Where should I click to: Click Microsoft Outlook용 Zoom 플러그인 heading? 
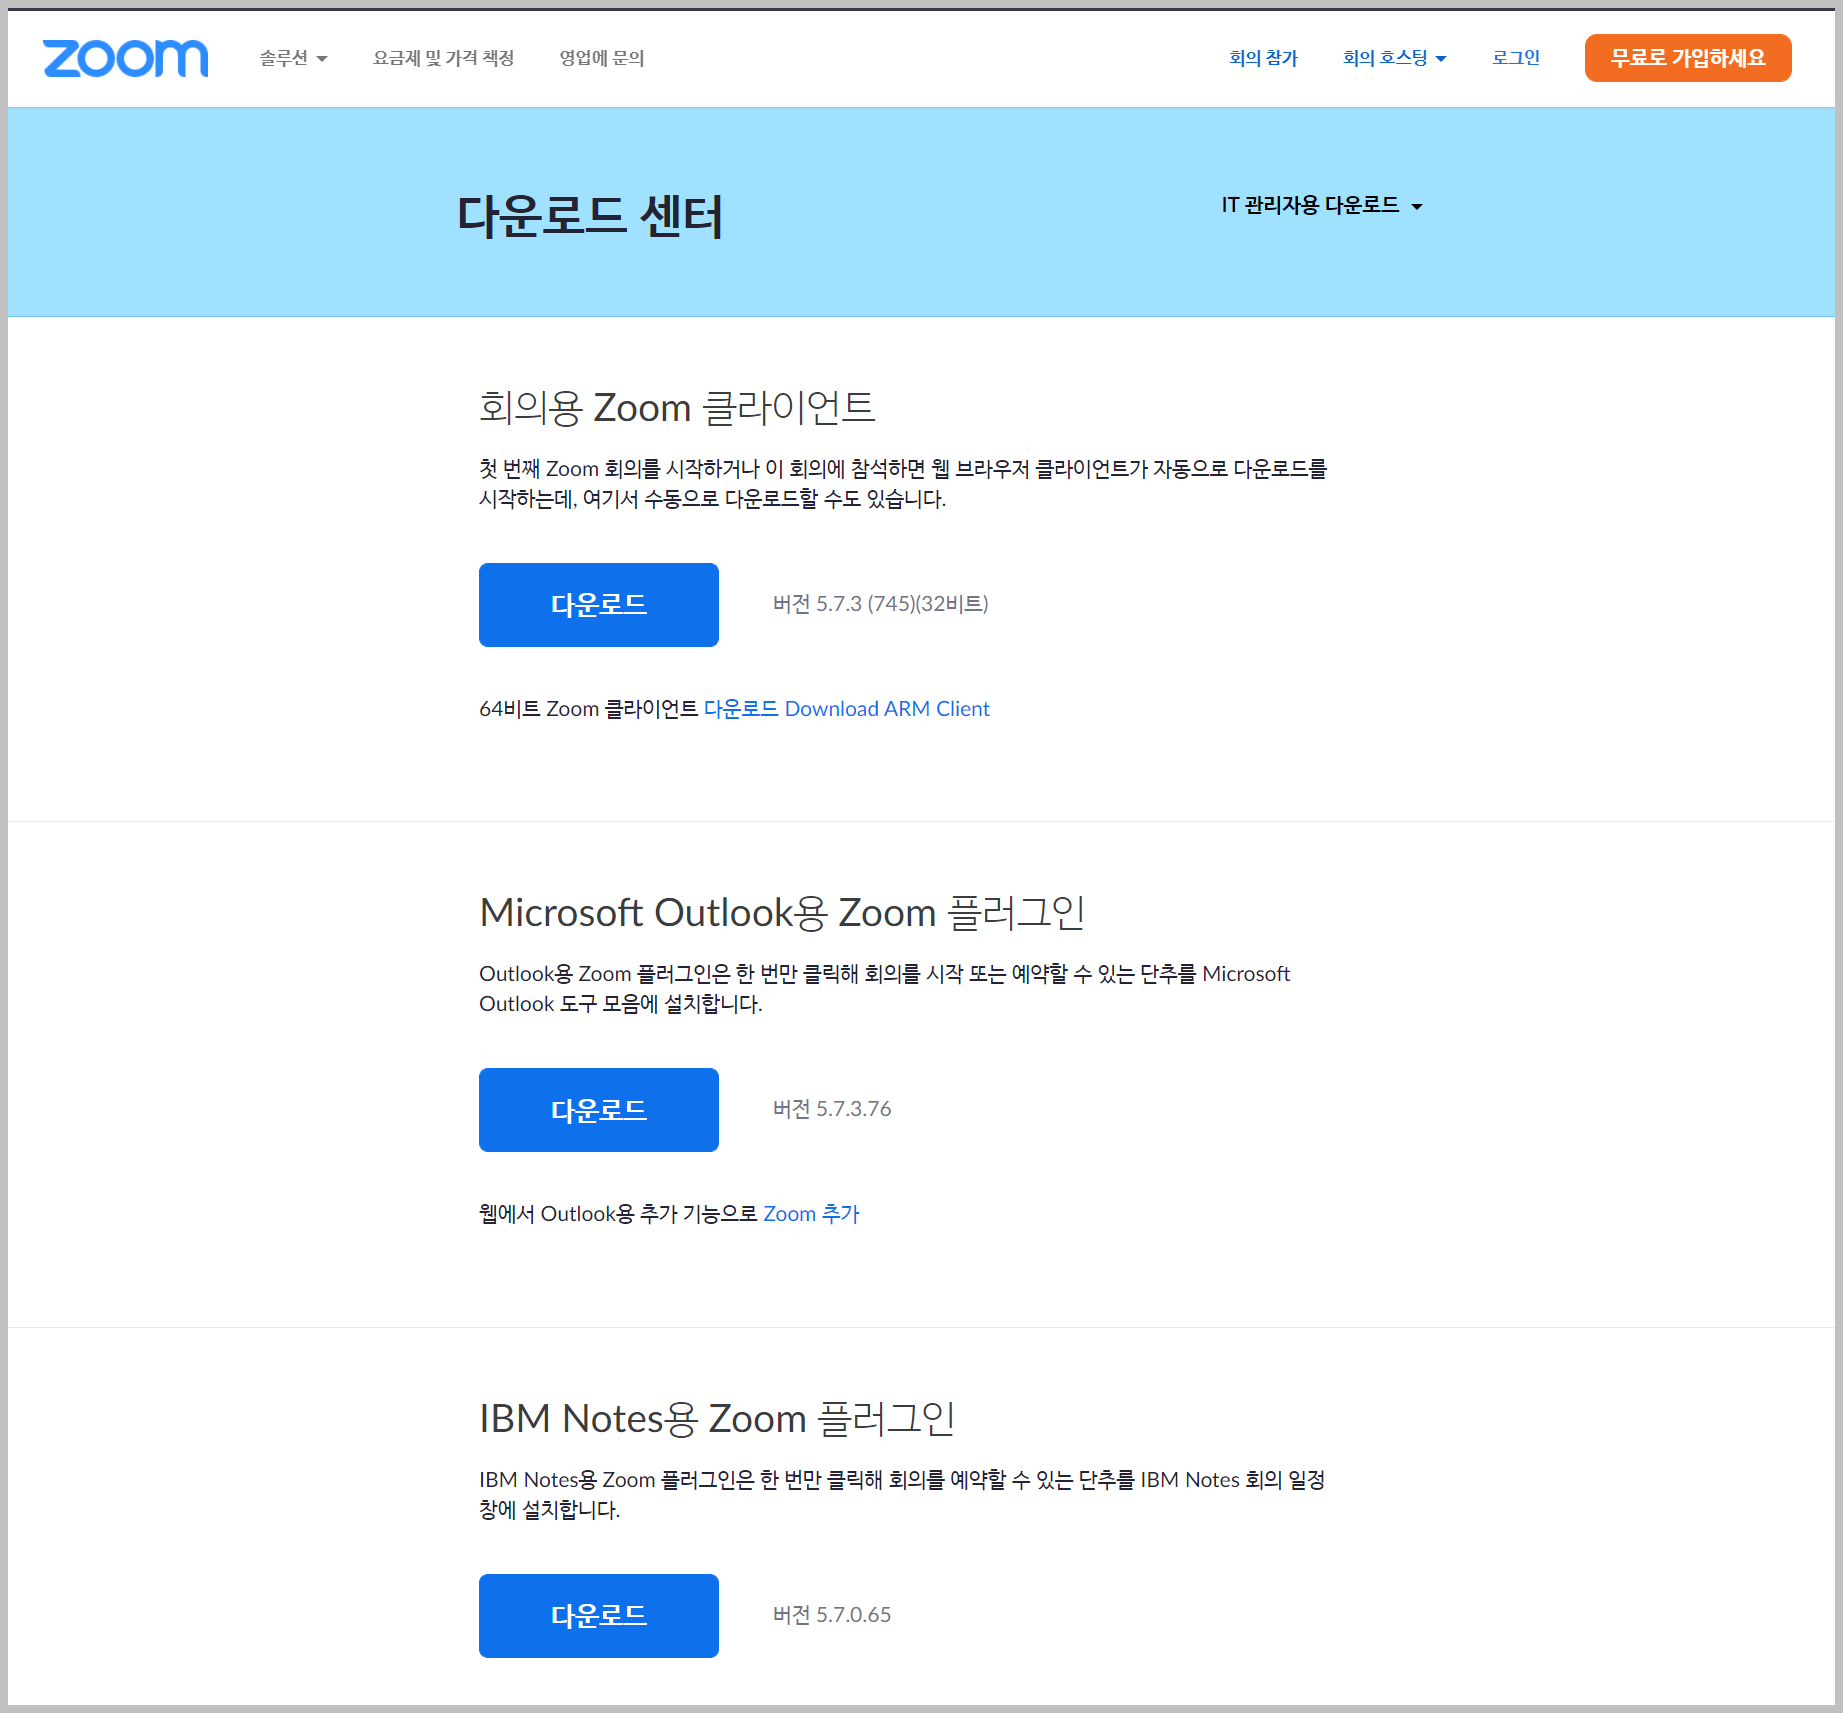click(782, 913)
